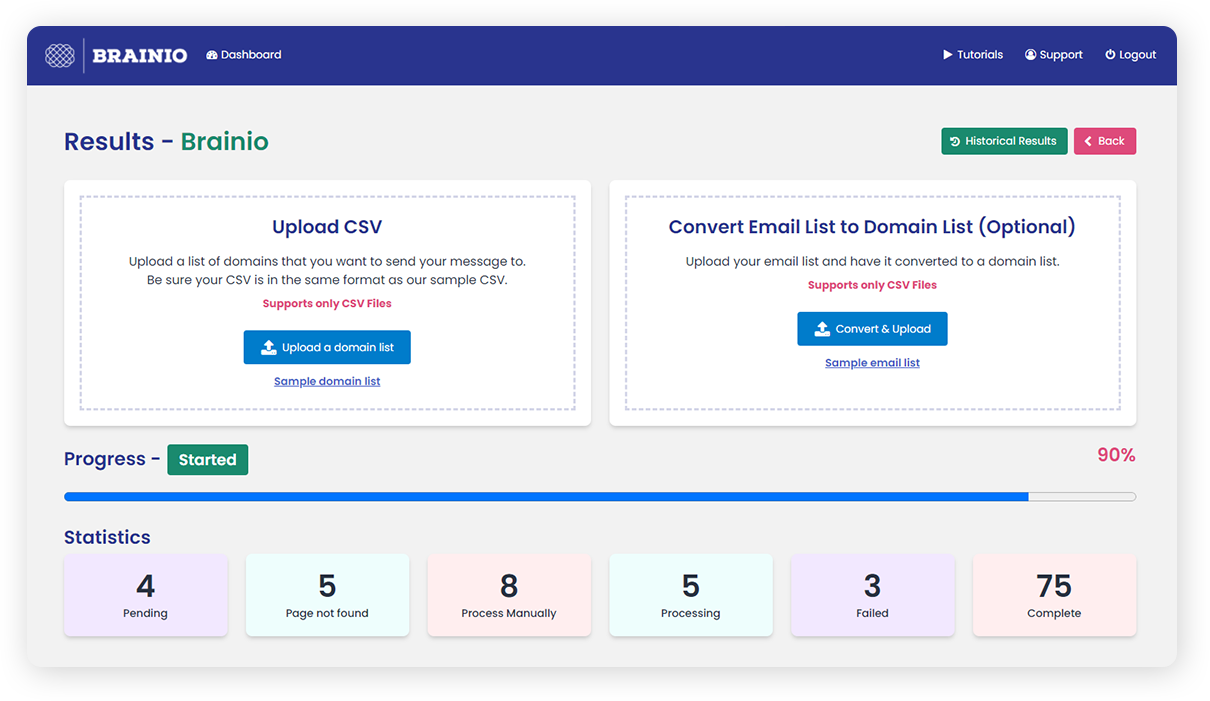Viewport: 1210px width, 701px height.
Task: Open the Tutorials menu item
Action: pos(973,55)
